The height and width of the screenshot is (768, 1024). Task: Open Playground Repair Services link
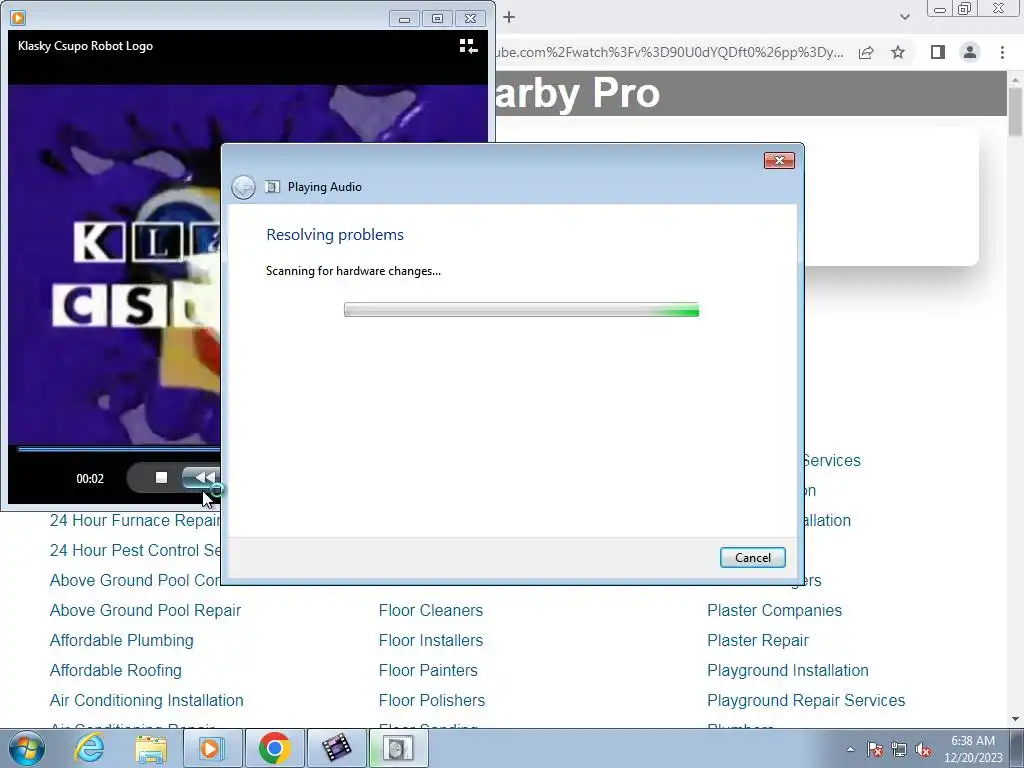806,701
